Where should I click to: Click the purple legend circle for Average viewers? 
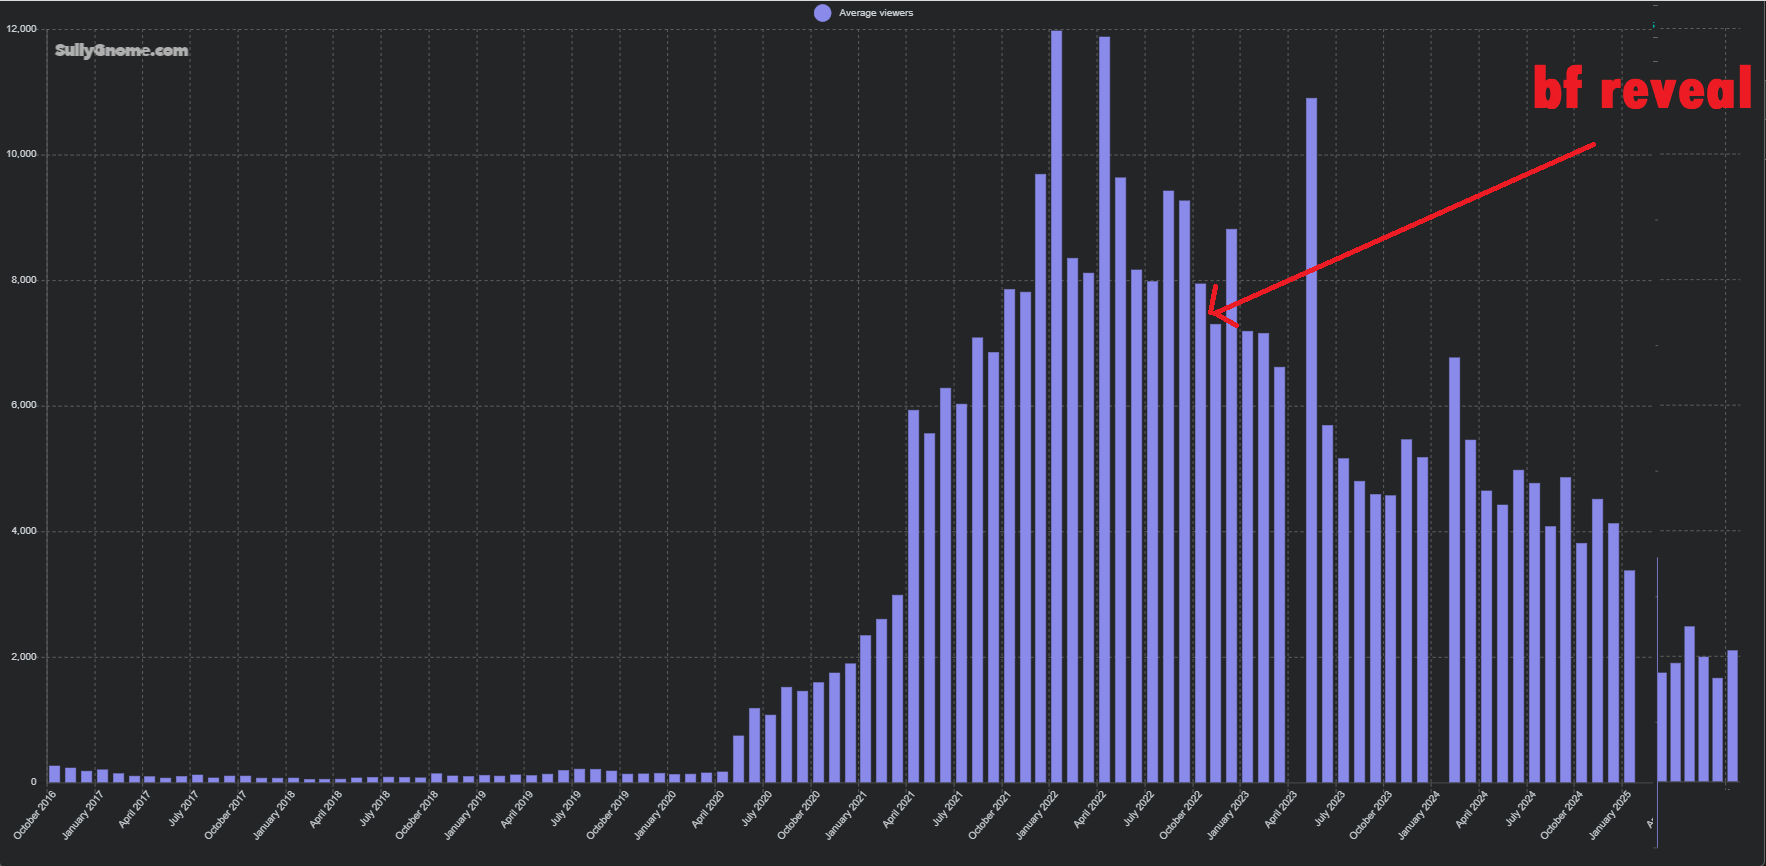[x=822, y=13]
